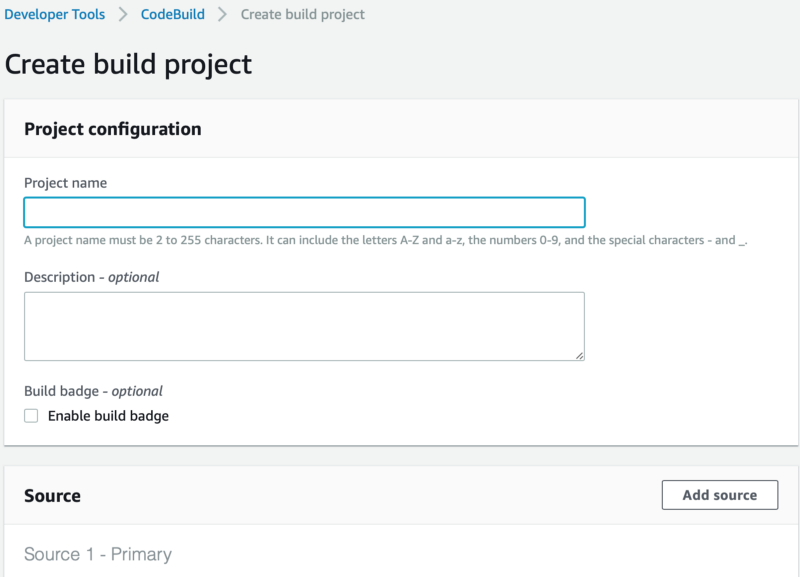Viewport: 800px width, 577px height.
Task: Click the Build badge - optional label
Action: coord(93,391)
